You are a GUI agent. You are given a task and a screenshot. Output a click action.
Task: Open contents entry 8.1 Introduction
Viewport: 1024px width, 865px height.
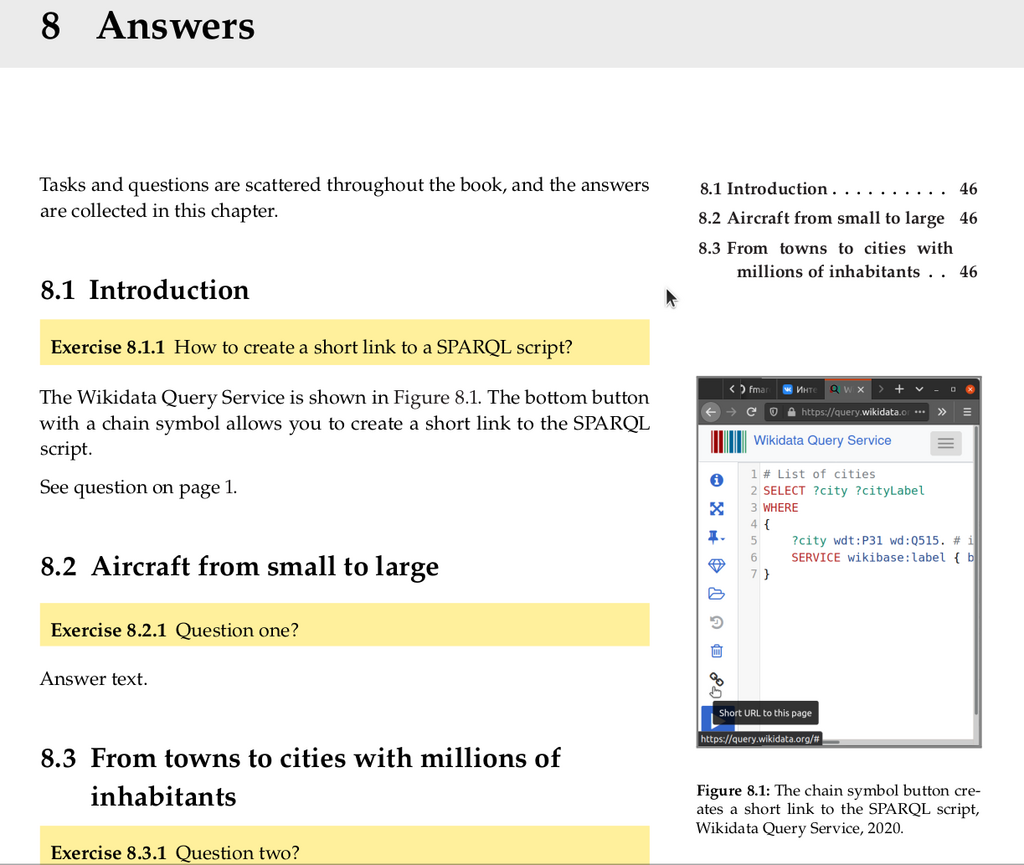pos(838,189)
